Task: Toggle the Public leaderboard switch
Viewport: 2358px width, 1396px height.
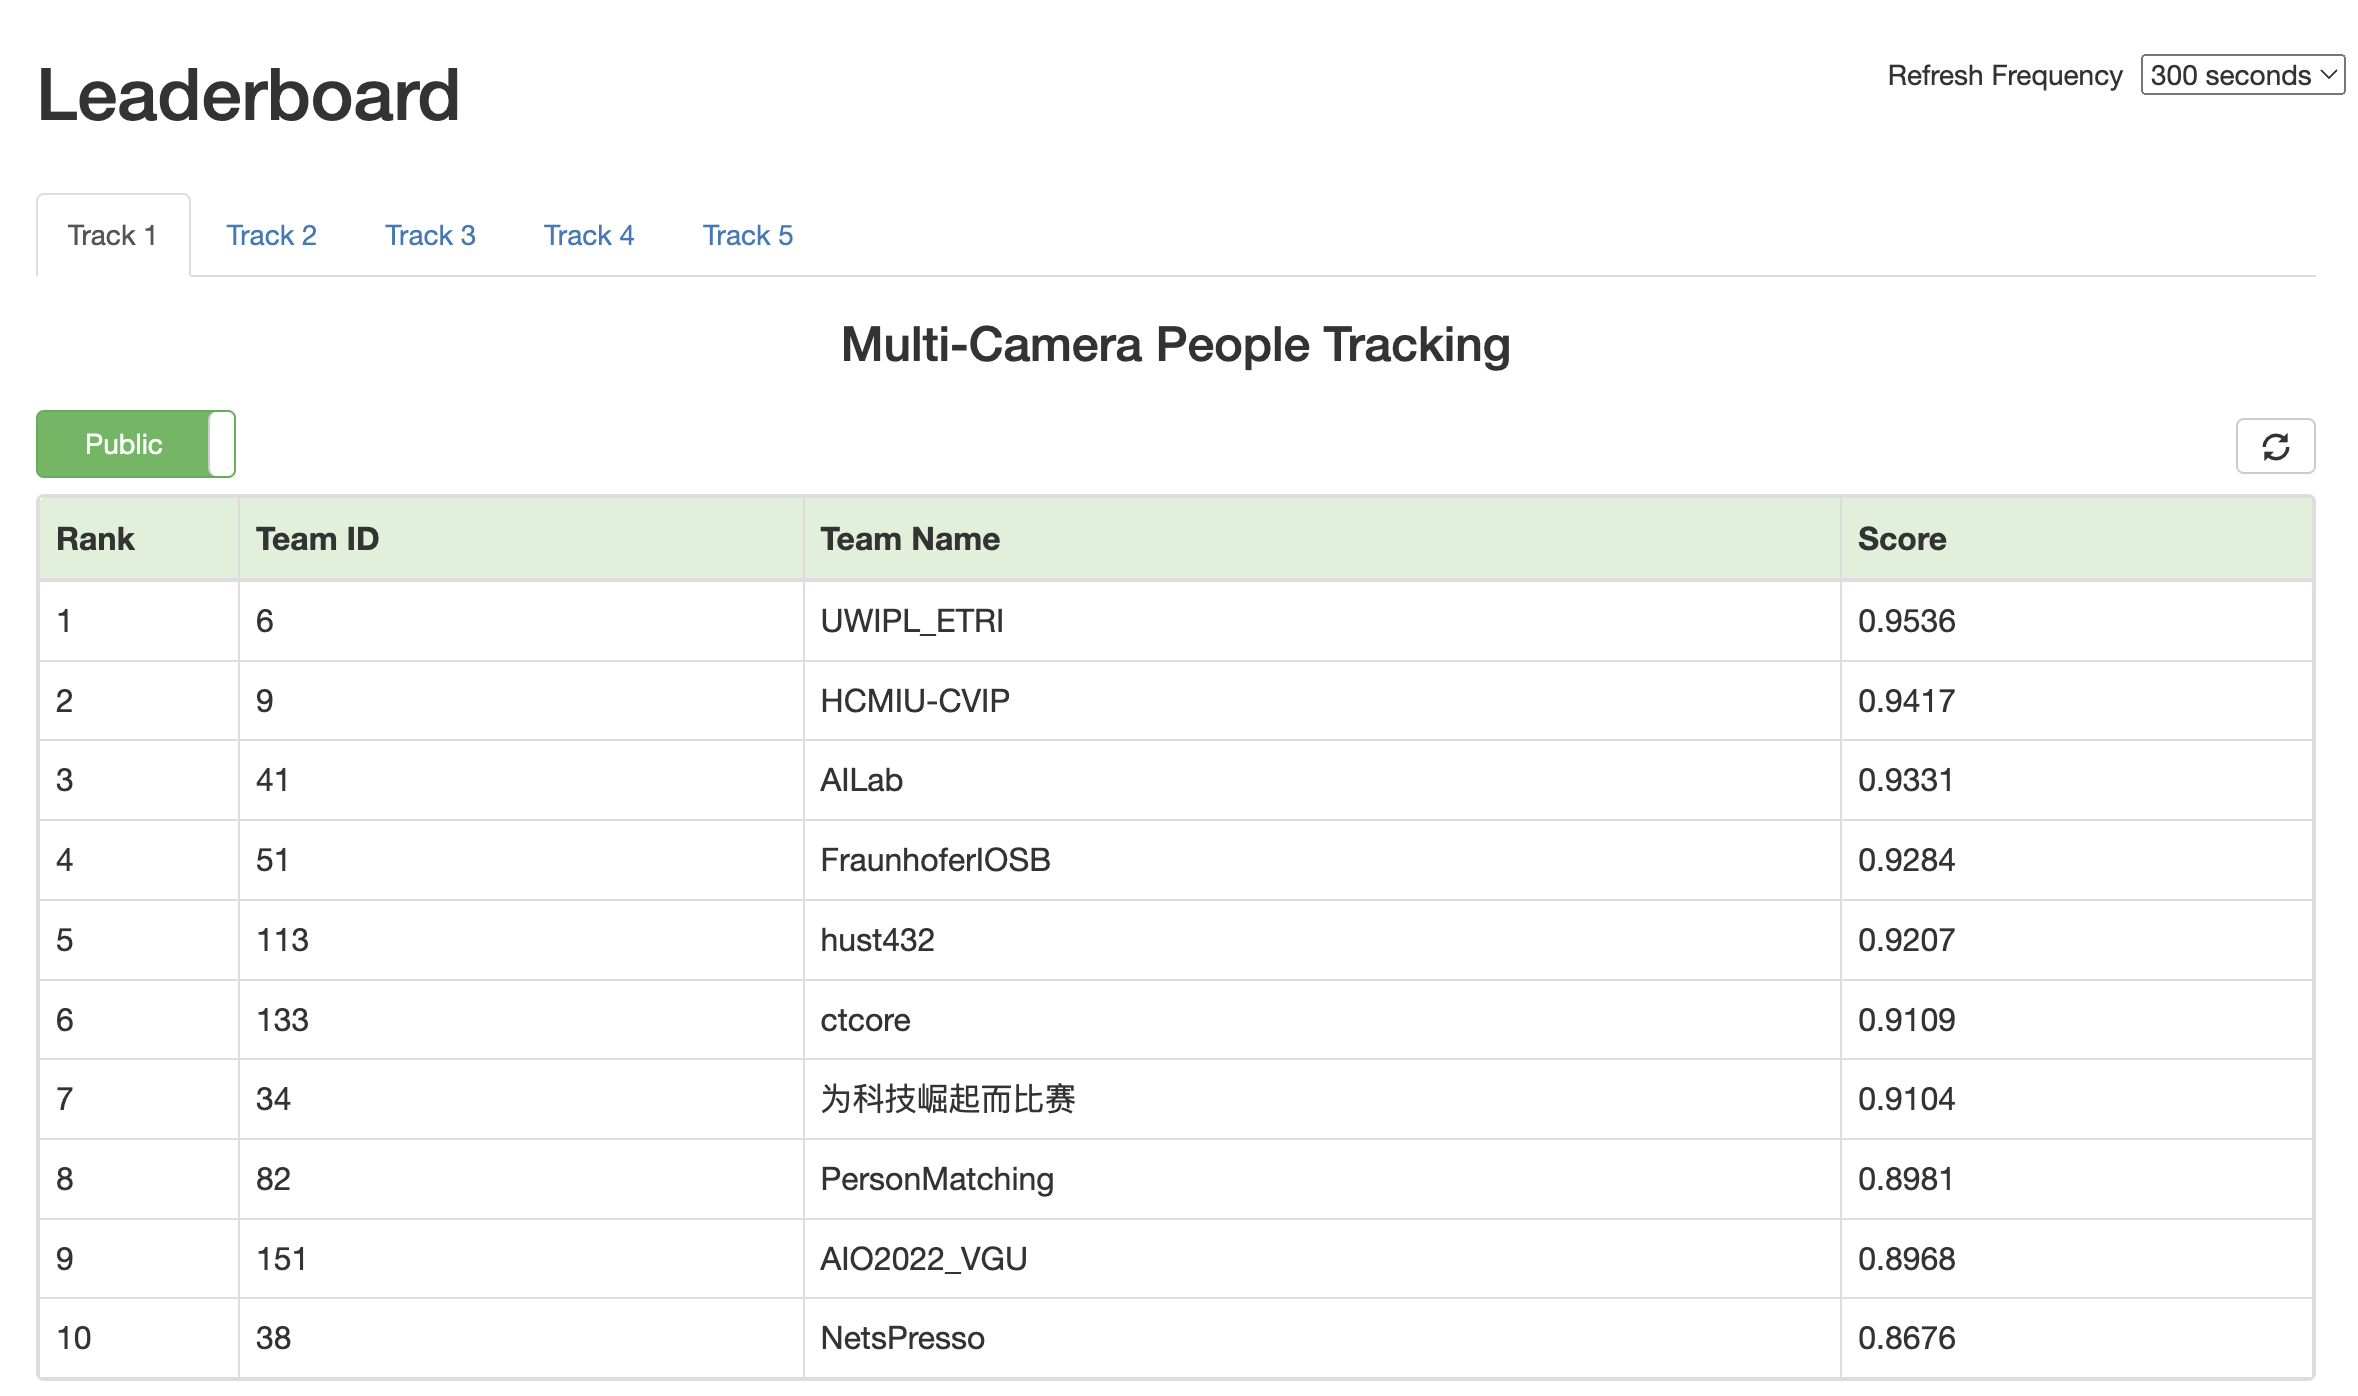Action: [136, 444]
